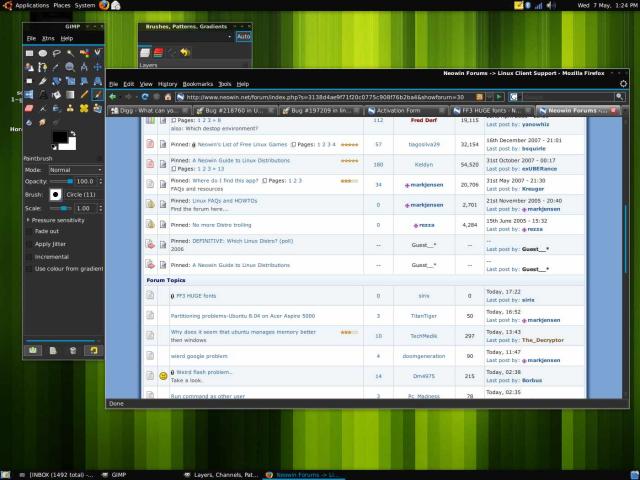
Task: Switch to the Bug #216760 tab
Action: tap(235, 111)
